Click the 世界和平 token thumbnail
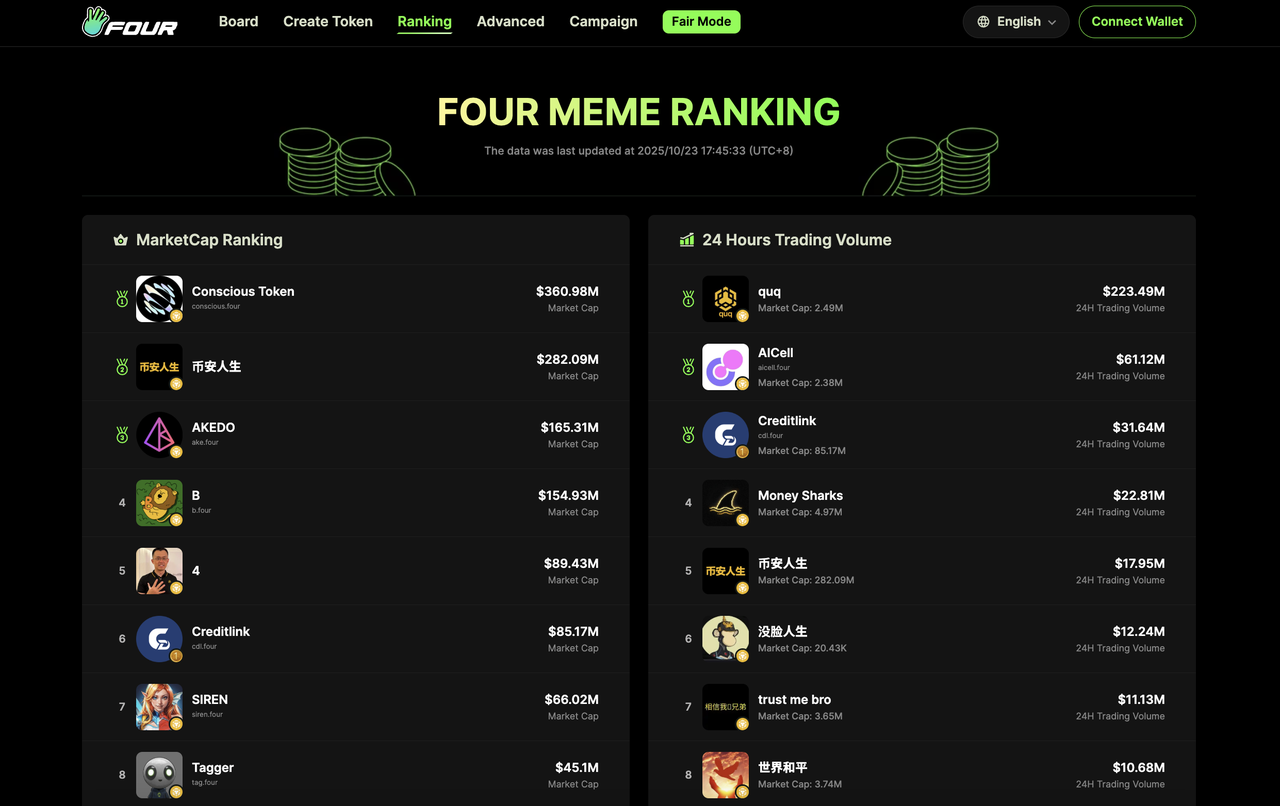Screen dimensions: 1280x806 tap(725, 775)
